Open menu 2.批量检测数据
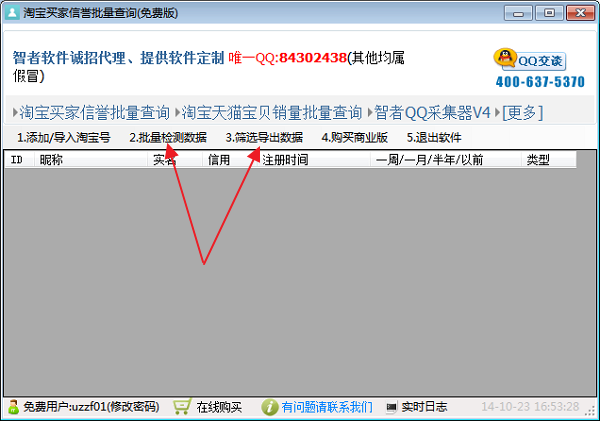Screen dimensions: 600x421 click(x=168, y=137)
